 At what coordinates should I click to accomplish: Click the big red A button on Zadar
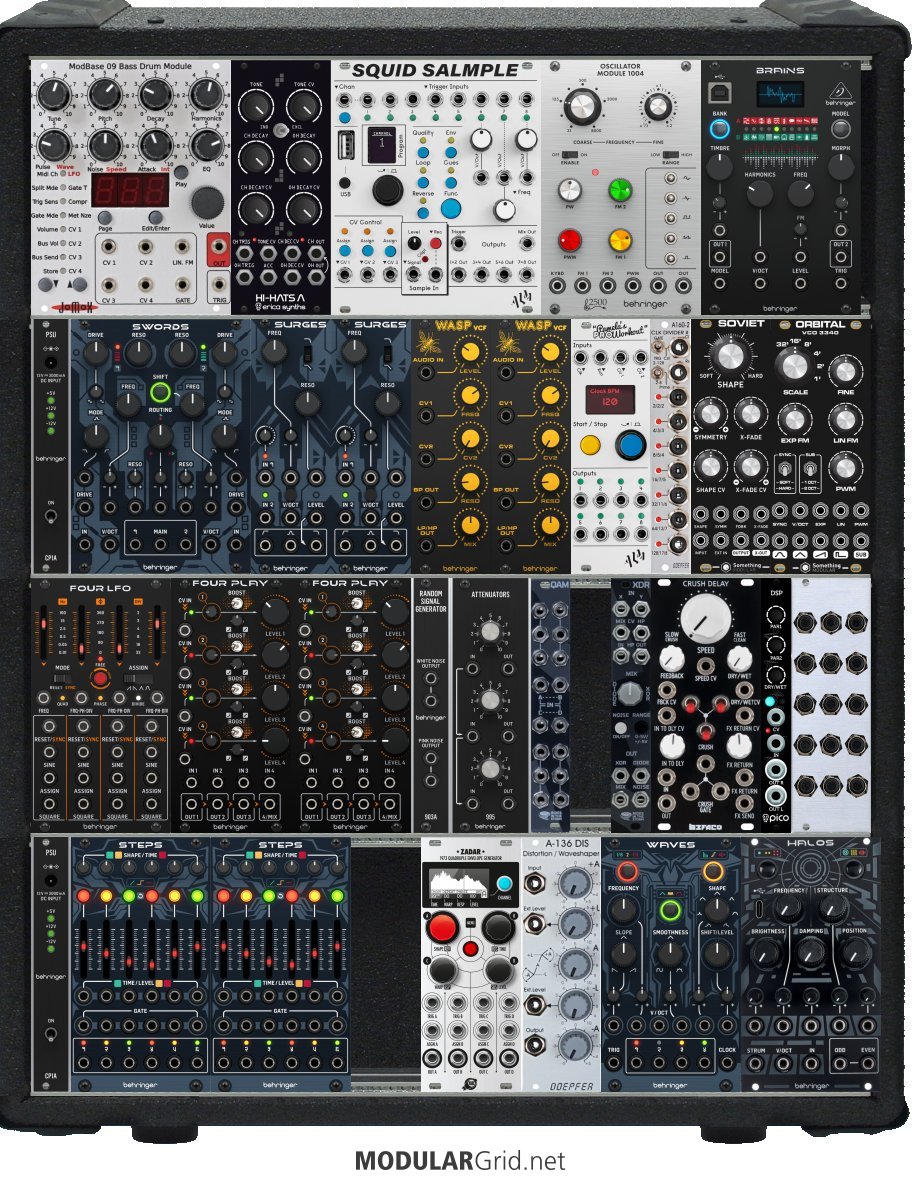[443, 926]
